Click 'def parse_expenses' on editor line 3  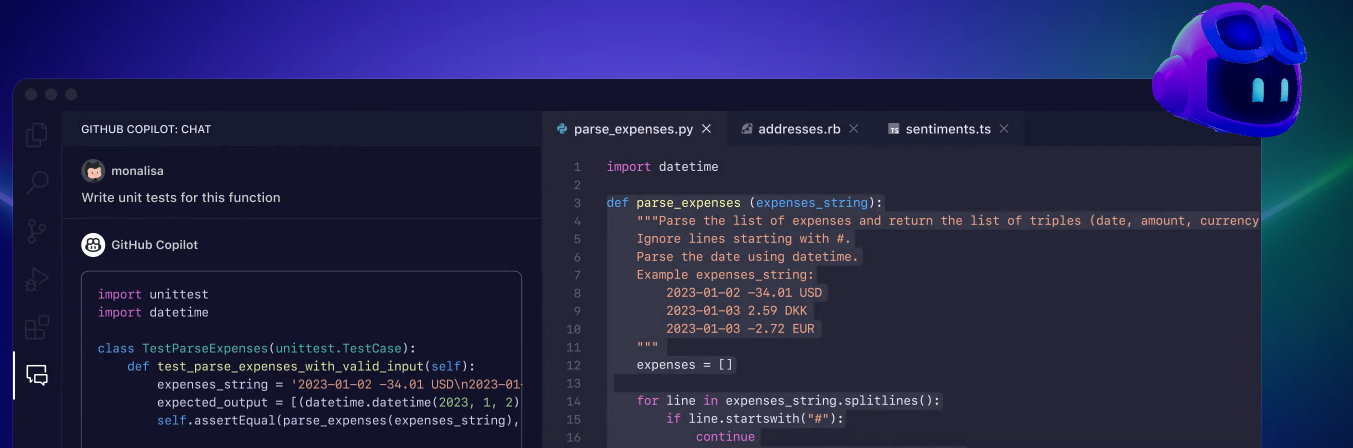point(745,202)
